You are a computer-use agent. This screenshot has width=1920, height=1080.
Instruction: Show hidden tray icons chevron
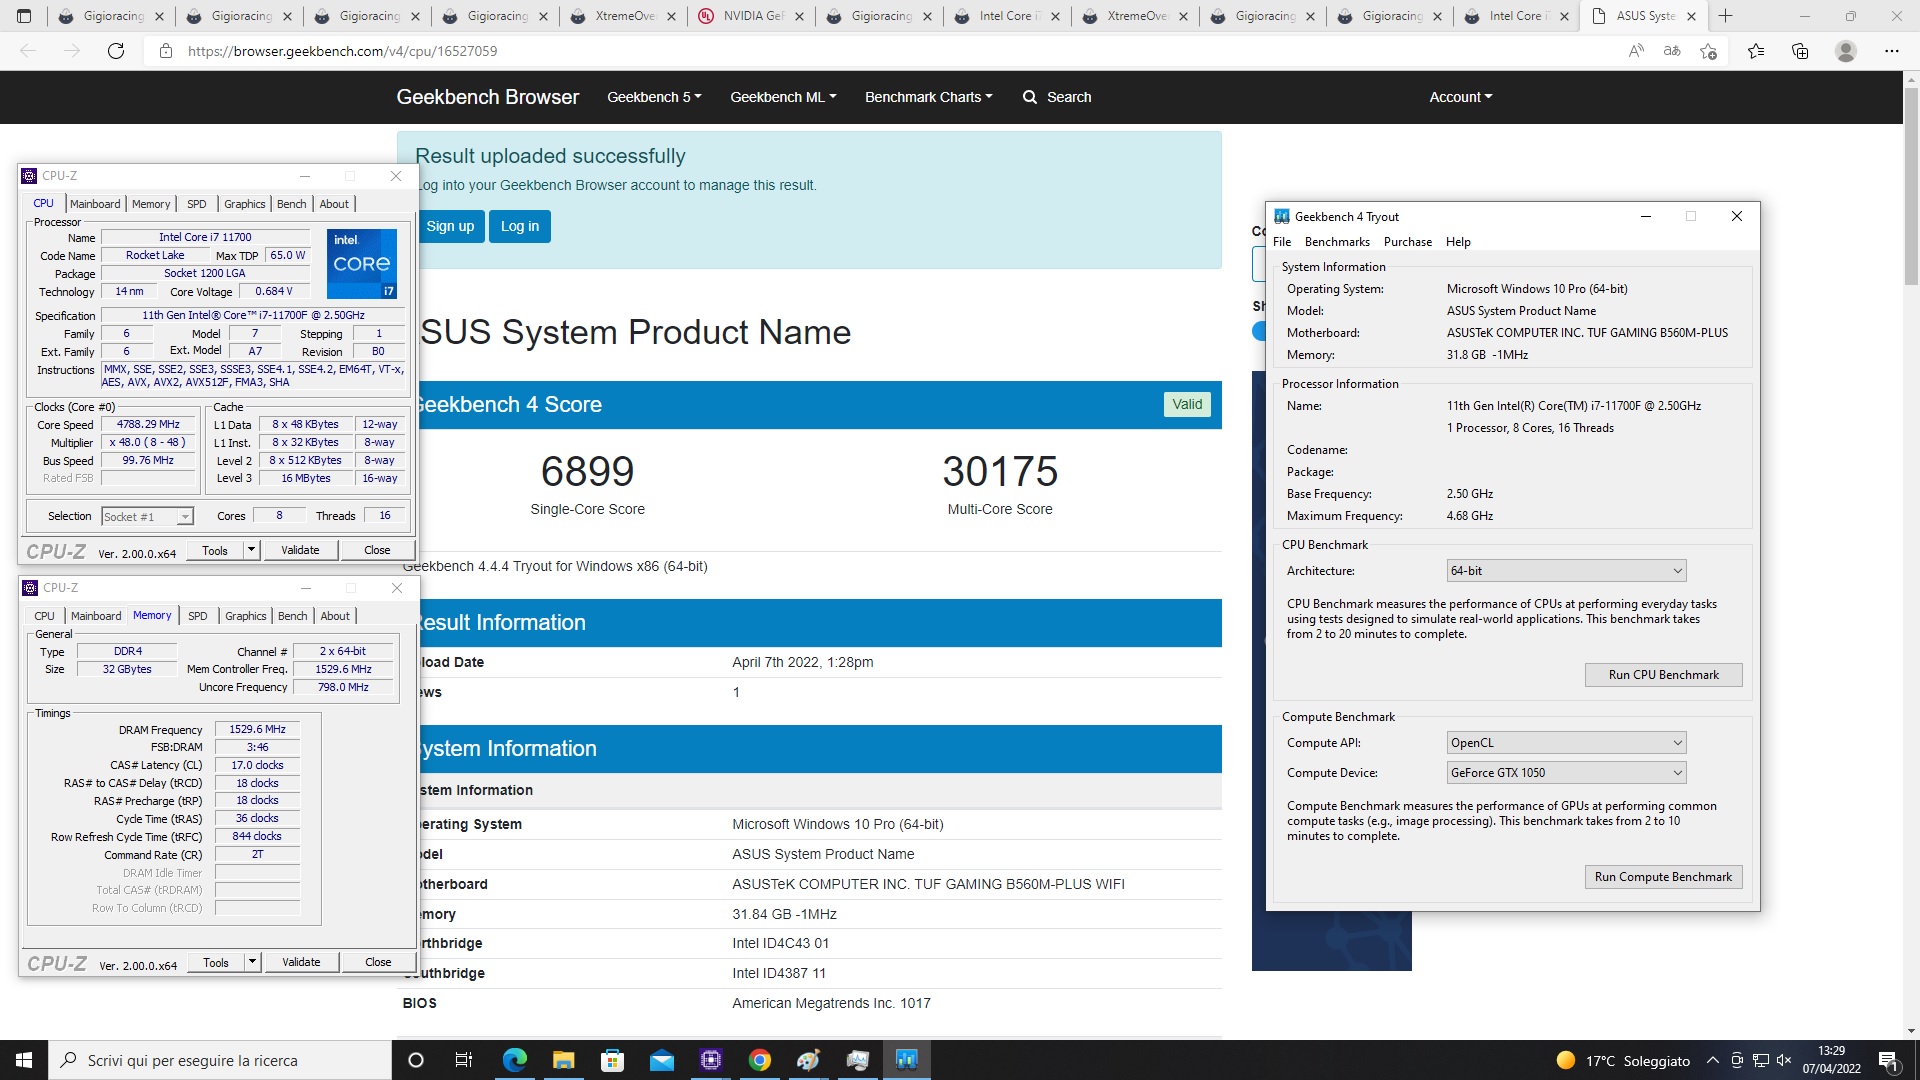pyautogui.click(x=1712, y=1060)
